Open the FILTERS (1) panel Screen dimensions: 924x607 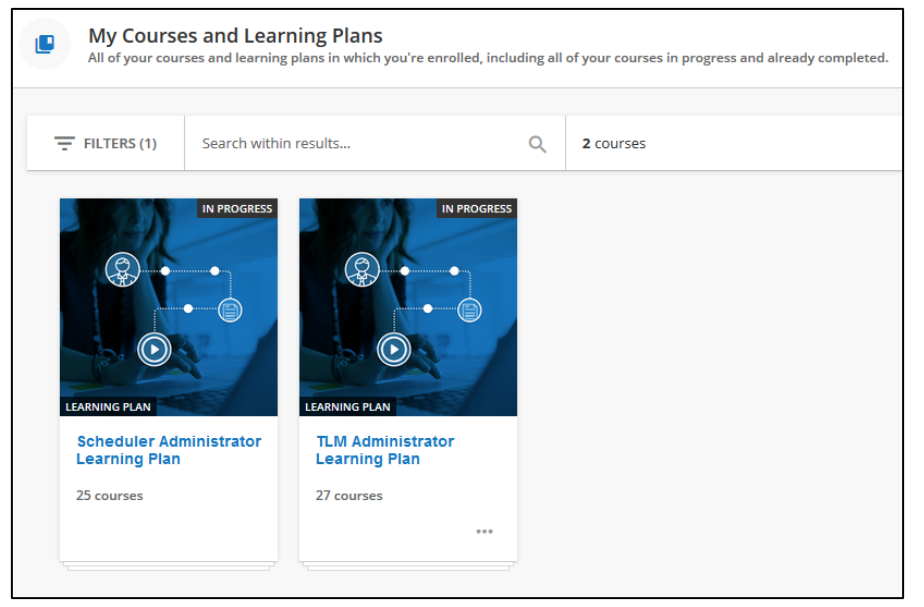tap(105, 144)
